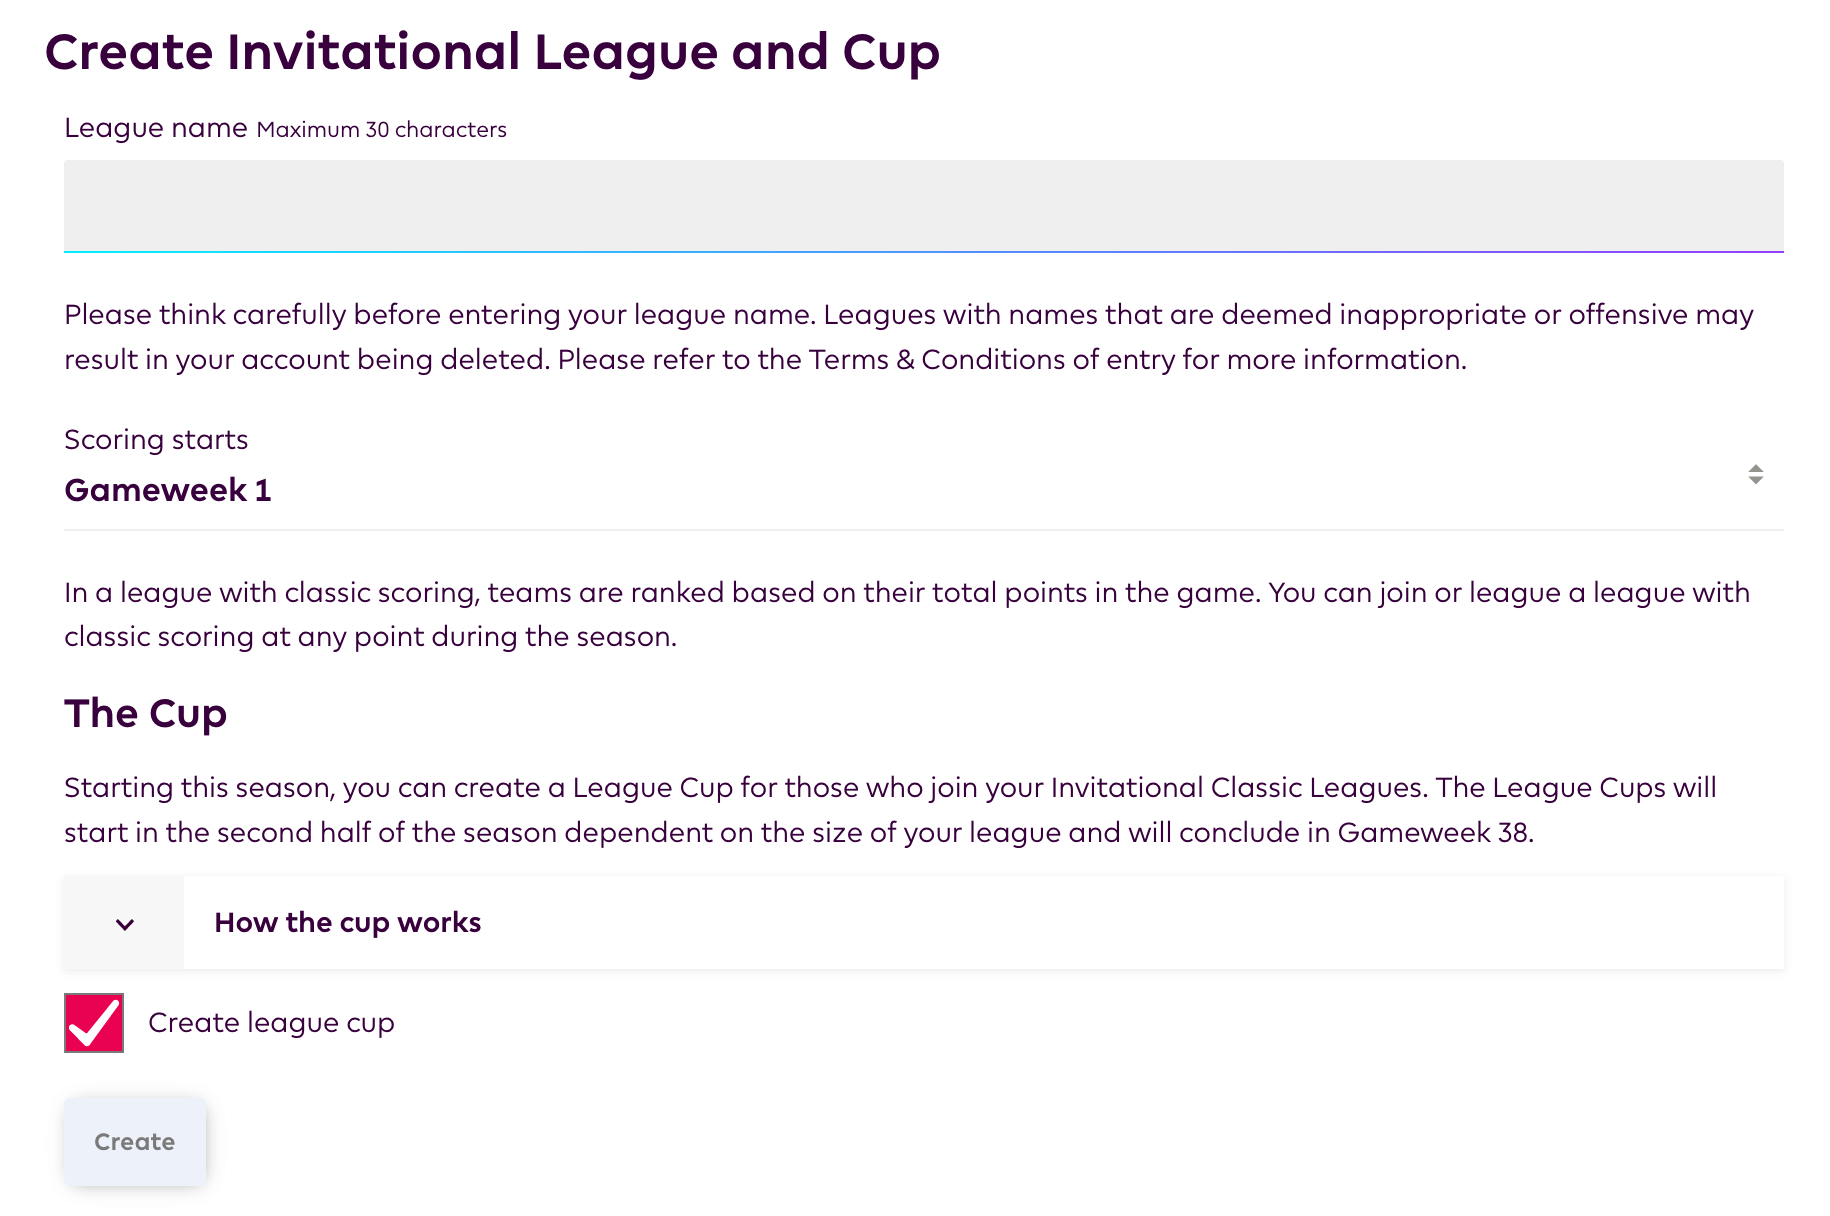The image size is (1830, 1216).
Task: Select the Gameweek 1 dropdown value
Action: [168, 490]
